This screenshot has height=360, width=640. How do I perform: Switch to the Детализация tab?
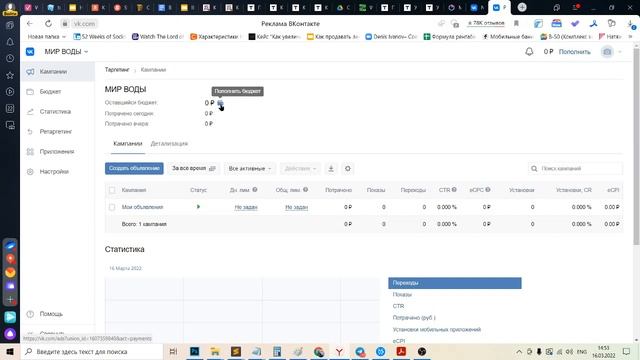(169, 144)
